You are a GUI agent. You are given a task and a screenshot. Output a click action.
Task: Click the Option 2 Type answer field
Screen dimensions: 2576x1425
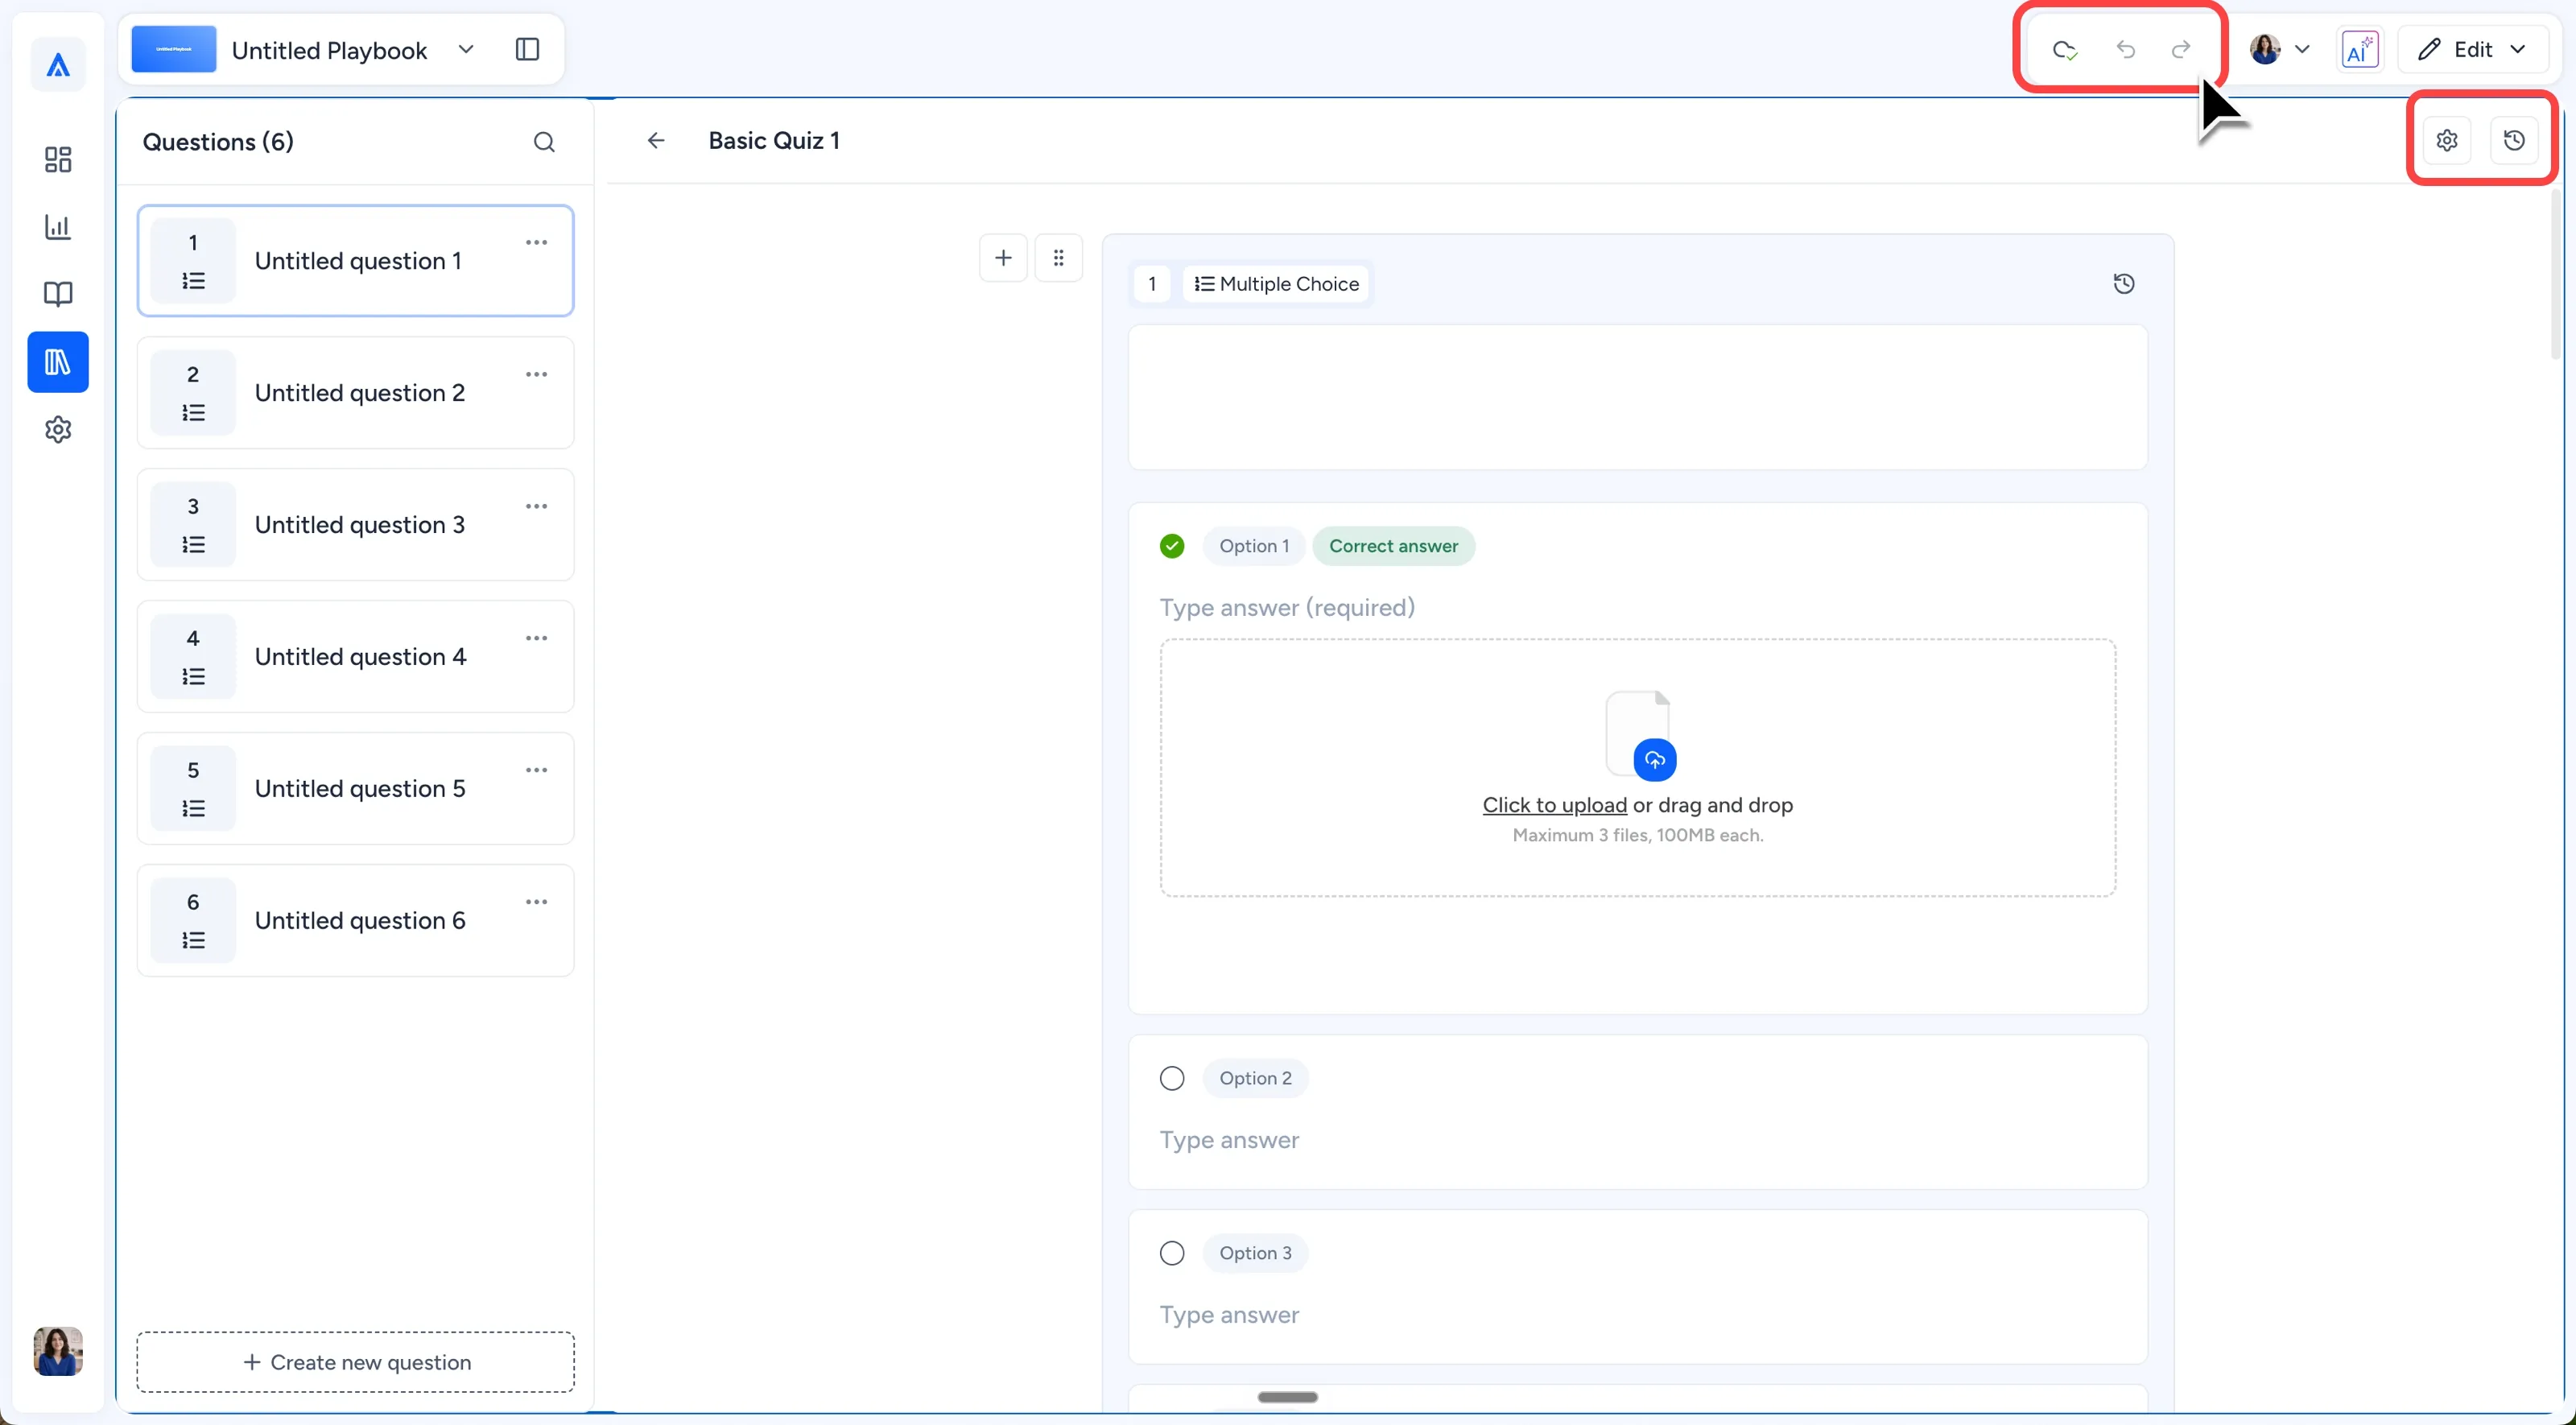click(x=1638, y=1140)
